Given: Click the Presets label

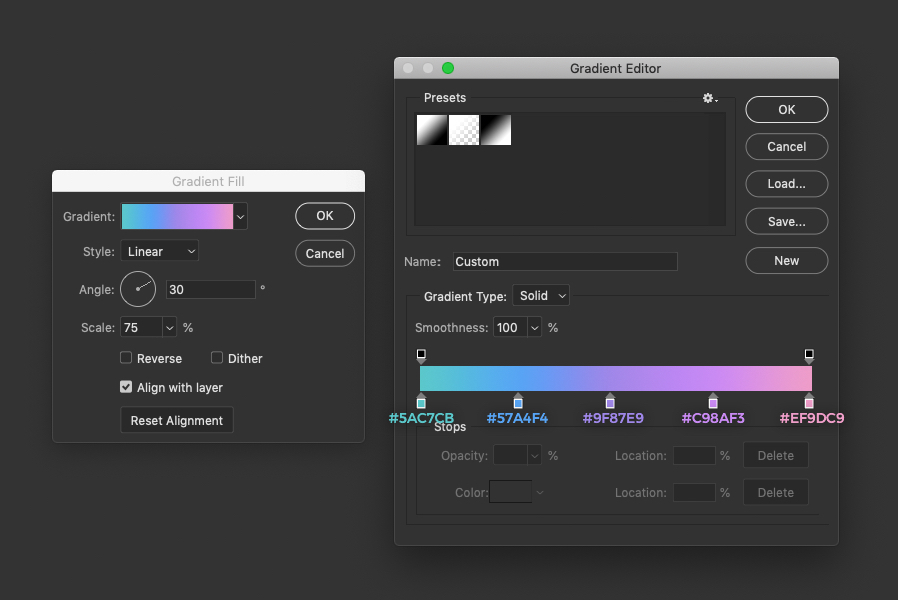Looking at the screenshot, I should point(445,98).
